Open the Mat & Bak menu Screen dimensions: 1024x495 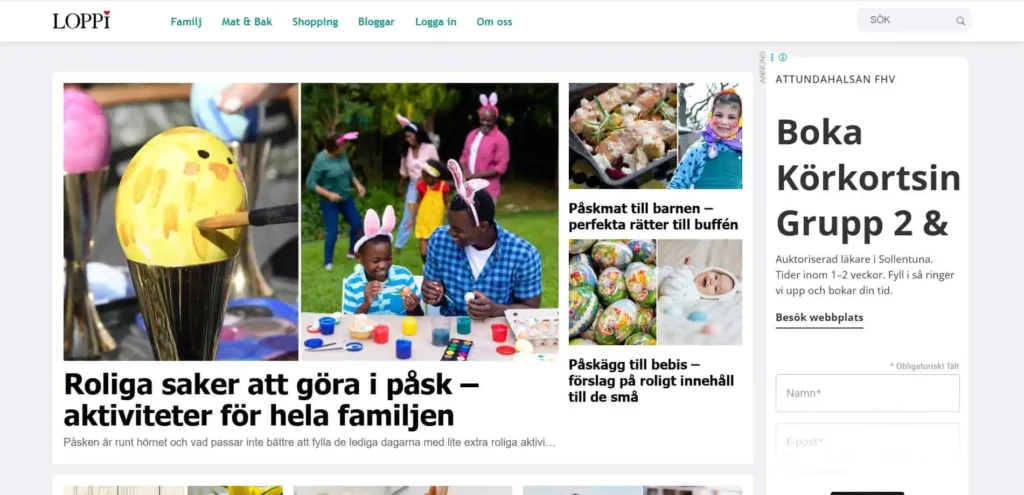coord(247,22)
